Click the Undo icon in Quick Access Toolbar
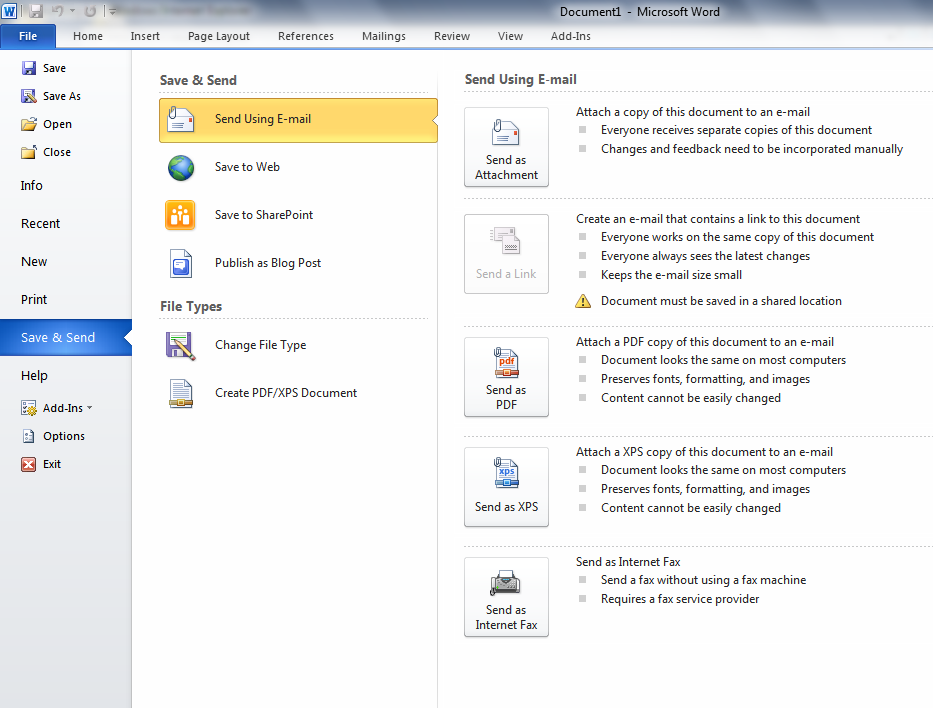Viewport: 933px width, 708px height. pyautogui.click(x=58, y=11)
